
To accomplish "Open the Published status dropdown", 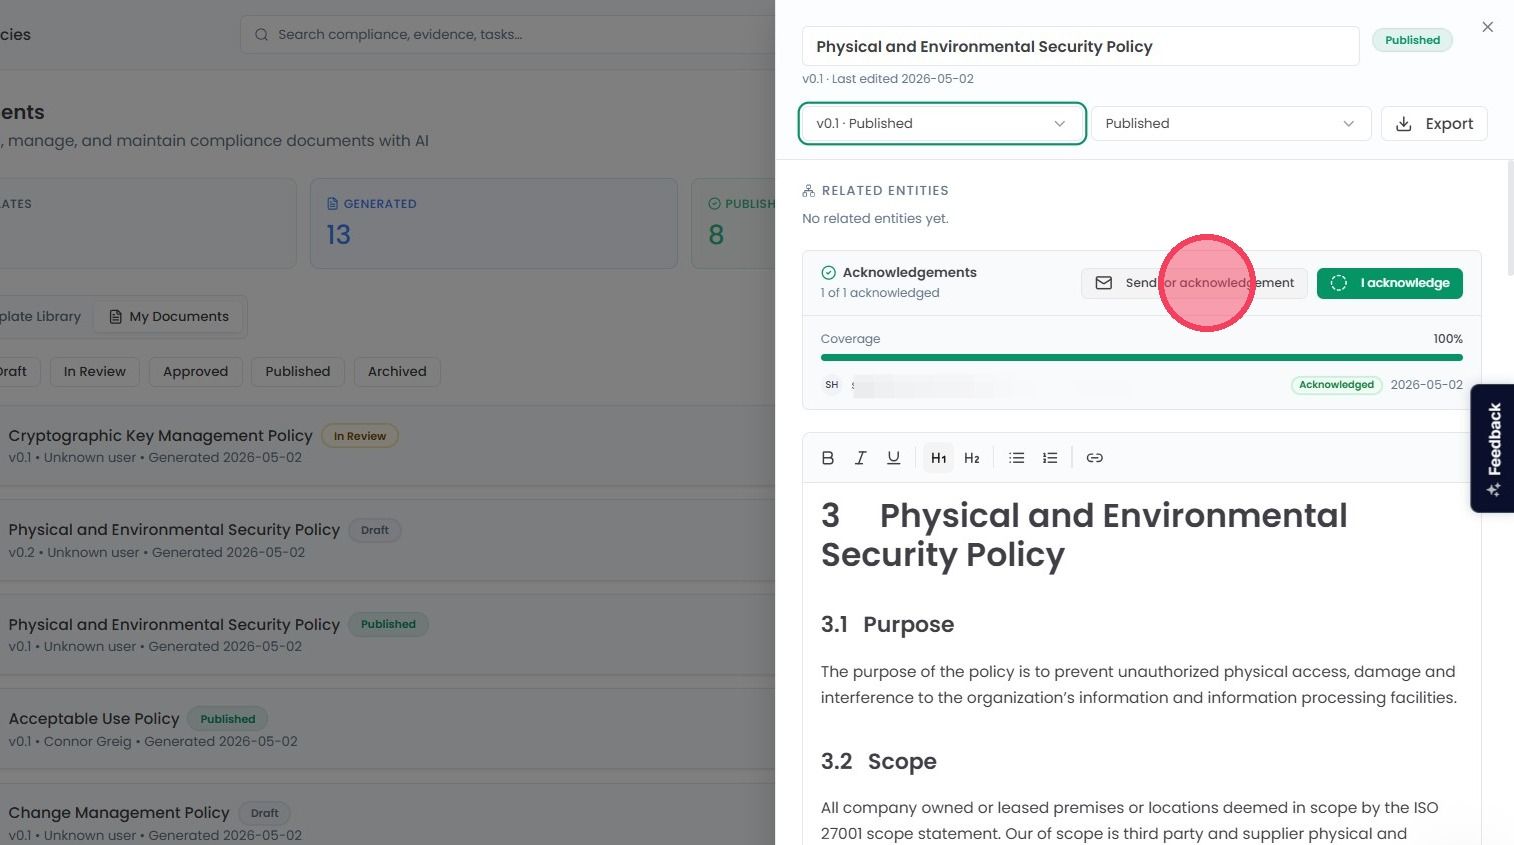I will (x=1230, y=124).
